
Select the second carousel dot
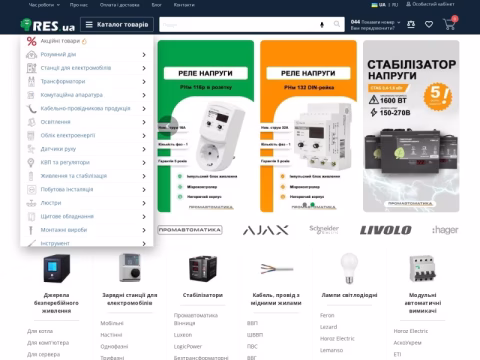pyautogui.click(x=312, y=204)
